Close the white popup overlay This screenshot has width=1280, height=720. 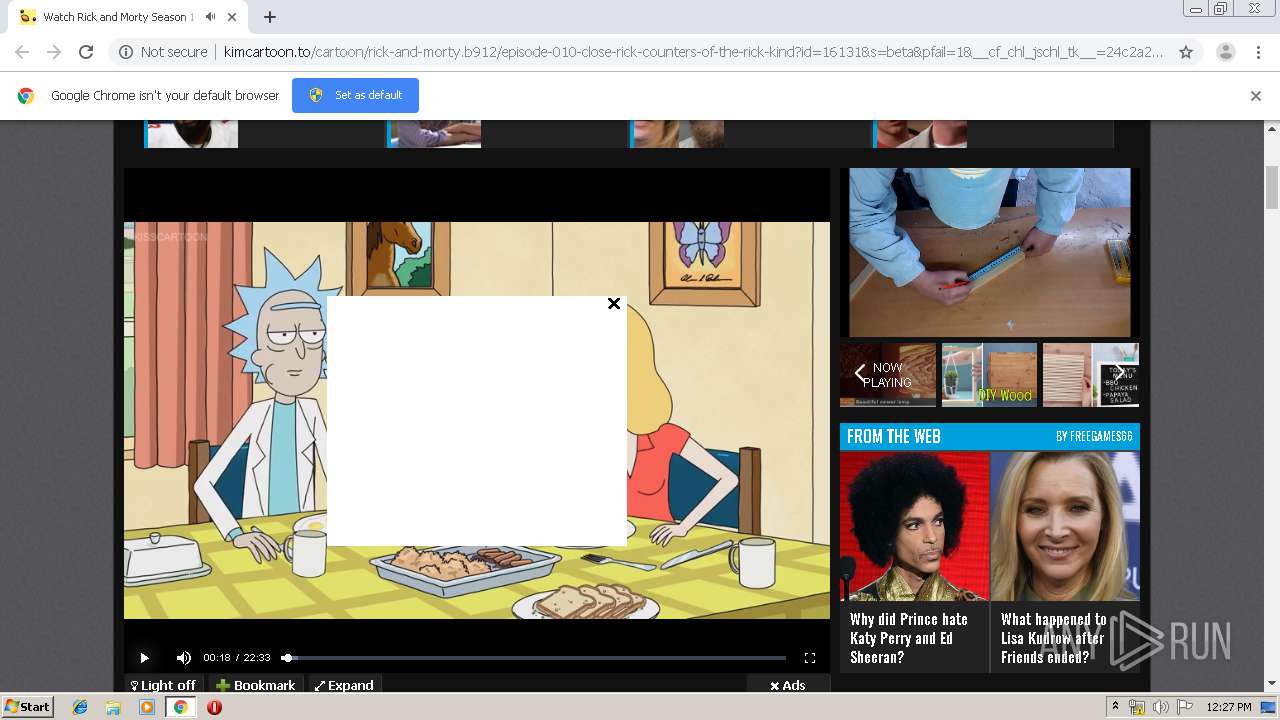614,303
